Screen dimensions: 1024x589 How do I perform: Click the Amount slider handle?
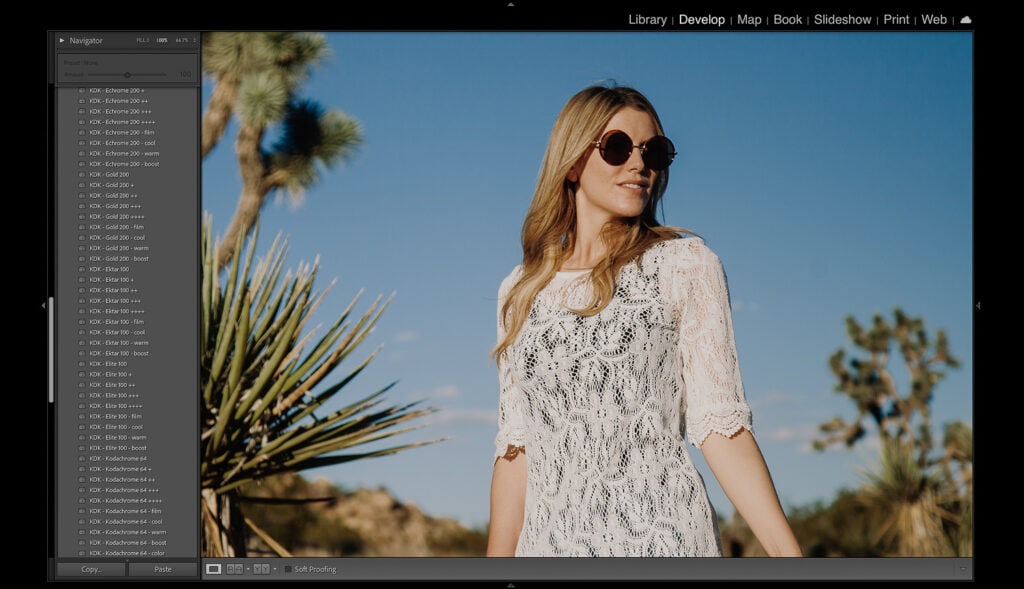pos(127,74)
